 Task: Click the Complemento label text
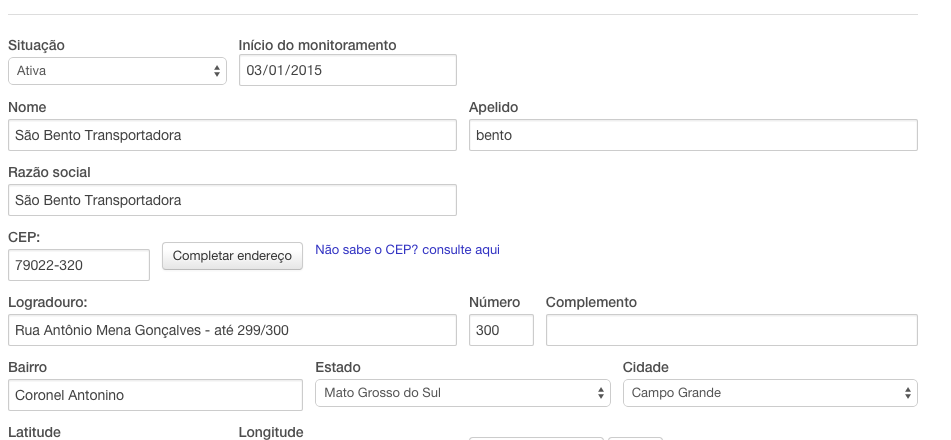[x=591, y=302]
